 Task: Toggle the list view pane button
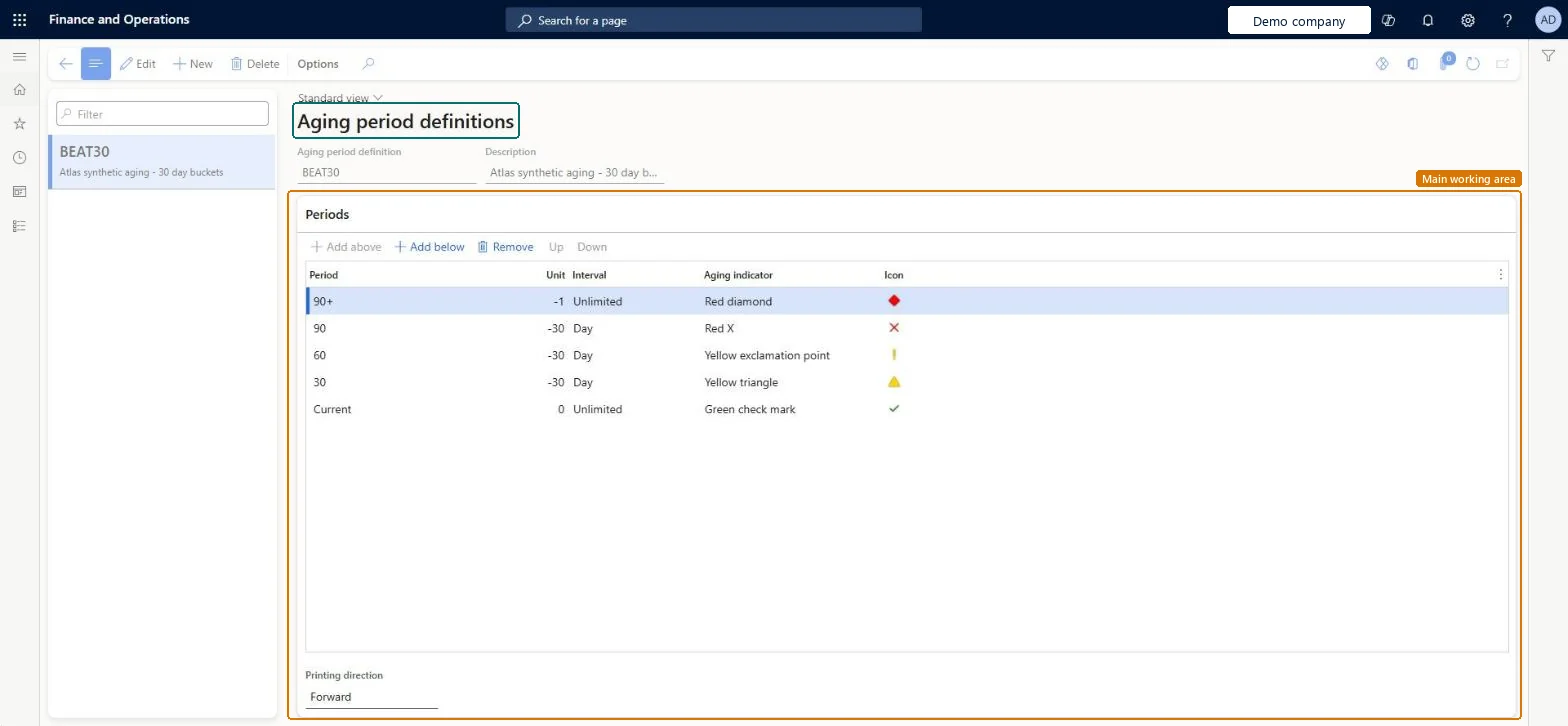(96, 64)
